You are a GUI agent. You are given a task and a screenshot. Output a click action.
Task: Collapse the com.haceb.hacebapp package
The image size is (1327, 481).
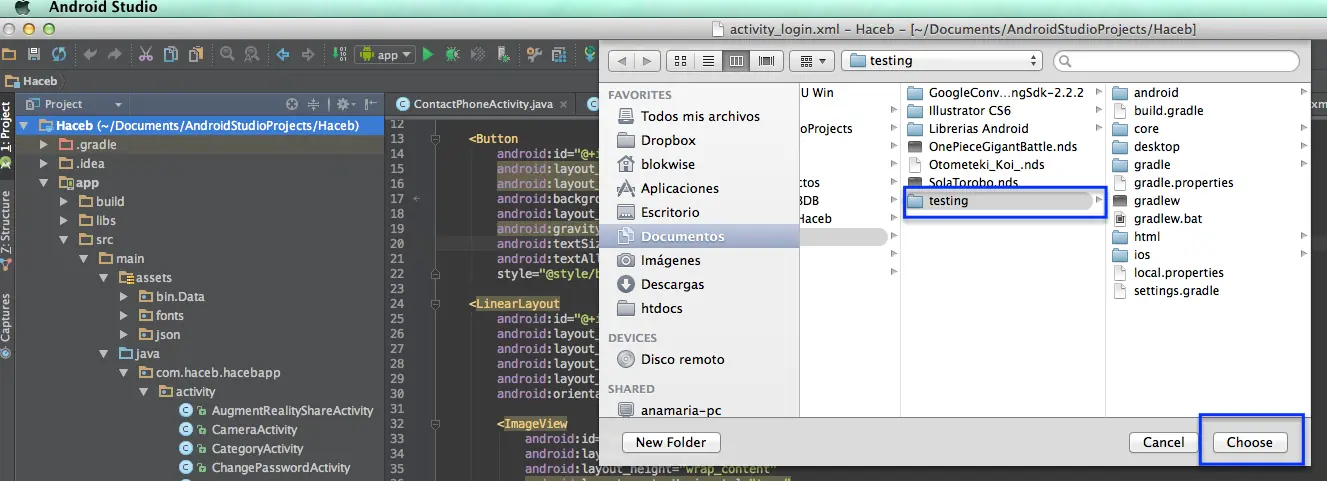(123, 373)
